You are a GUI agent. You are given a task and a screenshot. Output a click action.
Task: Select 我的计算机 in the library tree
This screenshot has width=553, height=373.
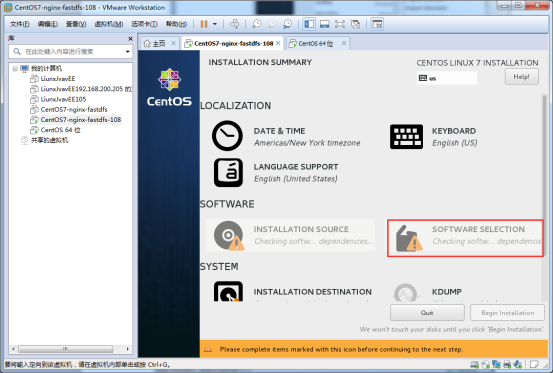46,68
